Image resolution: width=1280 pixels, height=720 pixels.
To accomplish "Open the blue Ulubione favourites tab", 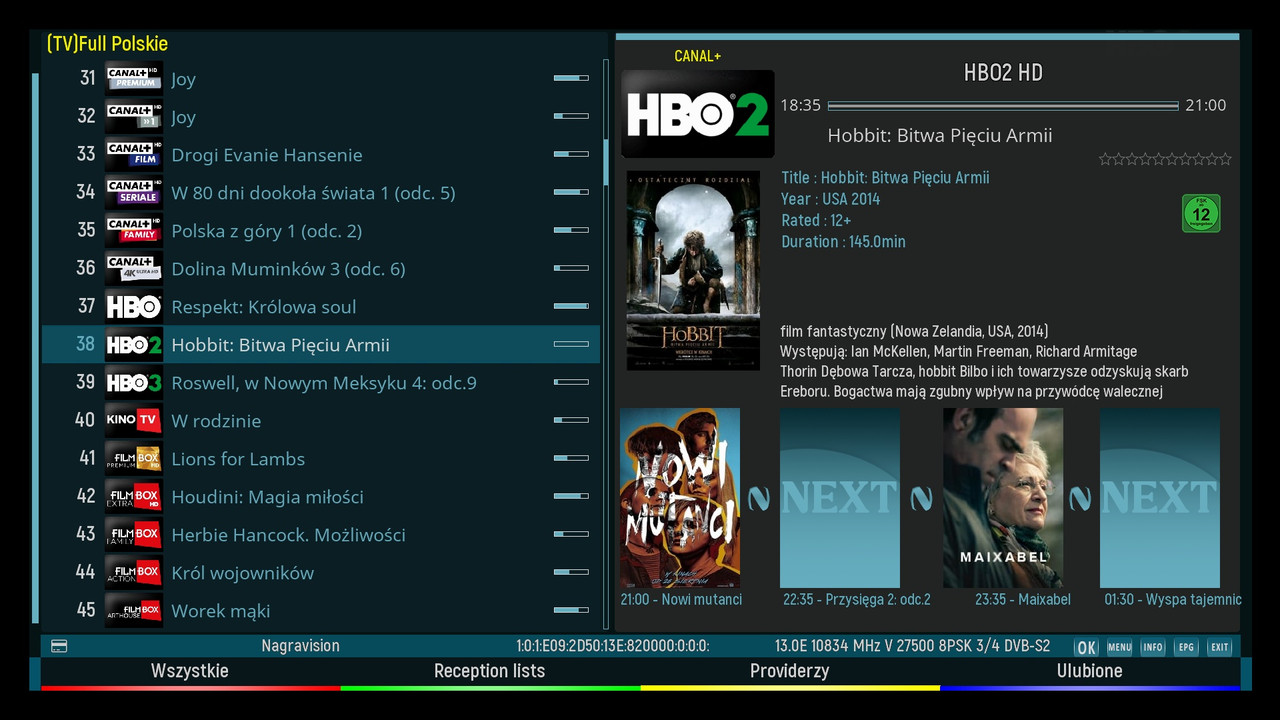I will [1090, 672].
